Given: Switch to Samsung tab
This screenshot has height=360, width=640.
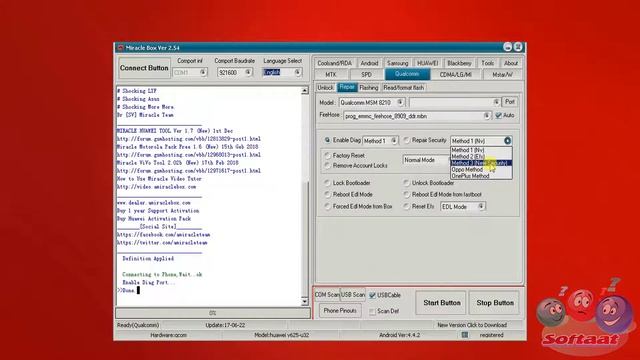Looking at the screenshot, I should coord(398,63).
